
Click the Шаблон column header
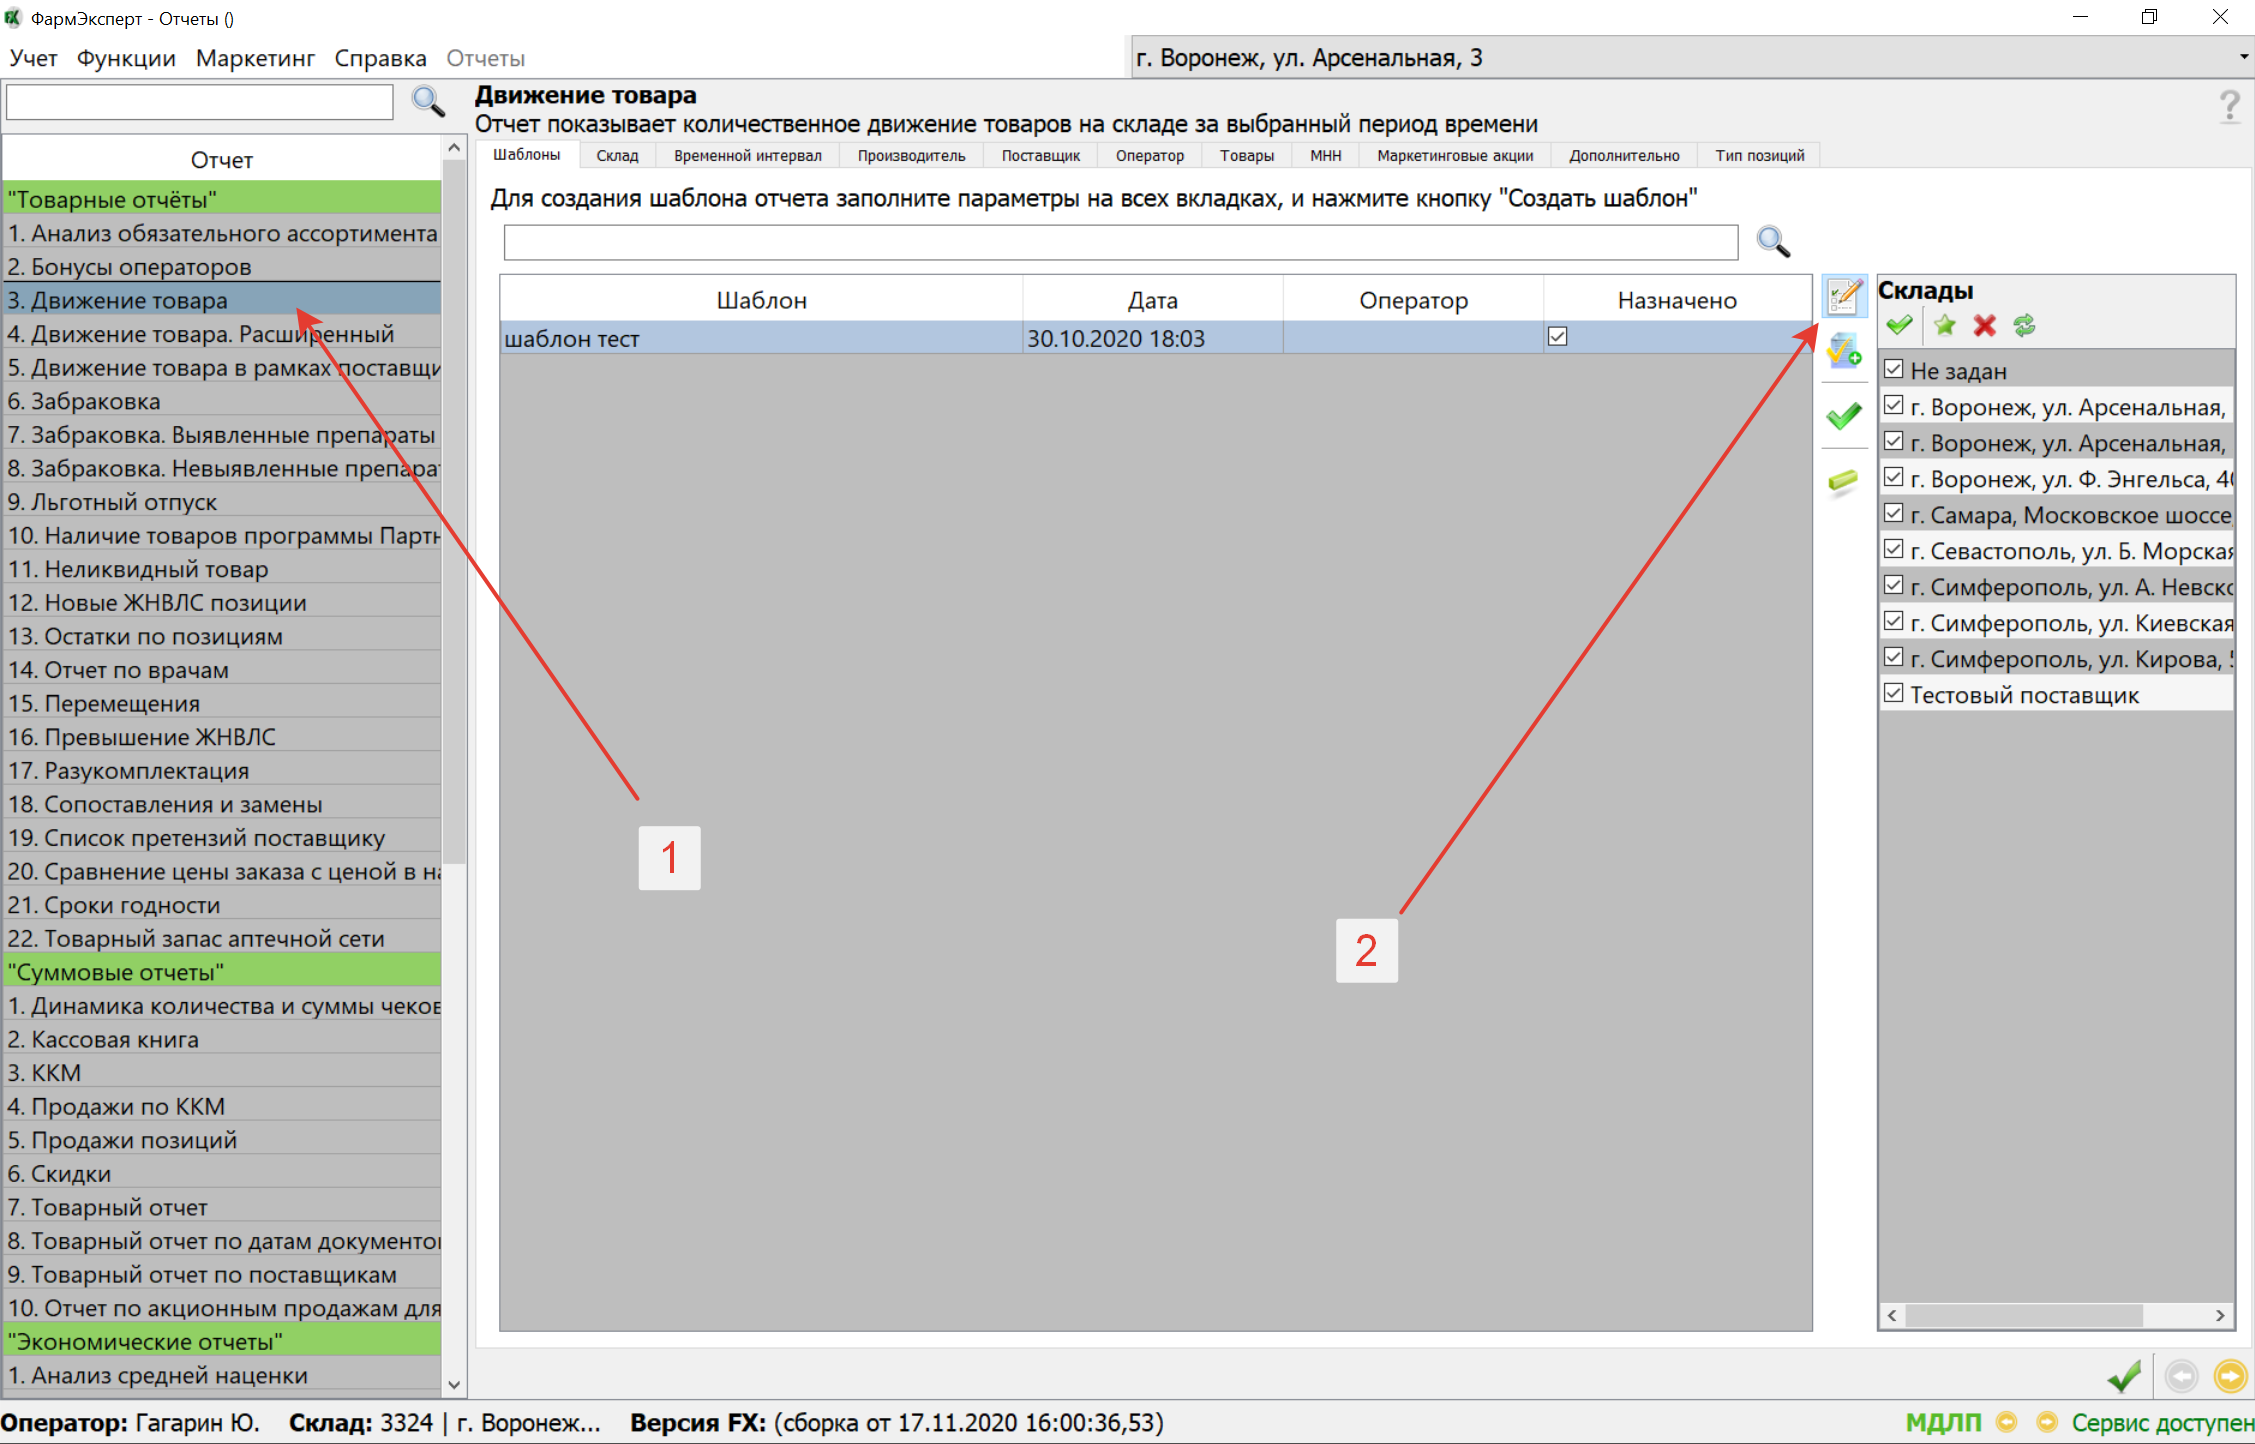761,300
